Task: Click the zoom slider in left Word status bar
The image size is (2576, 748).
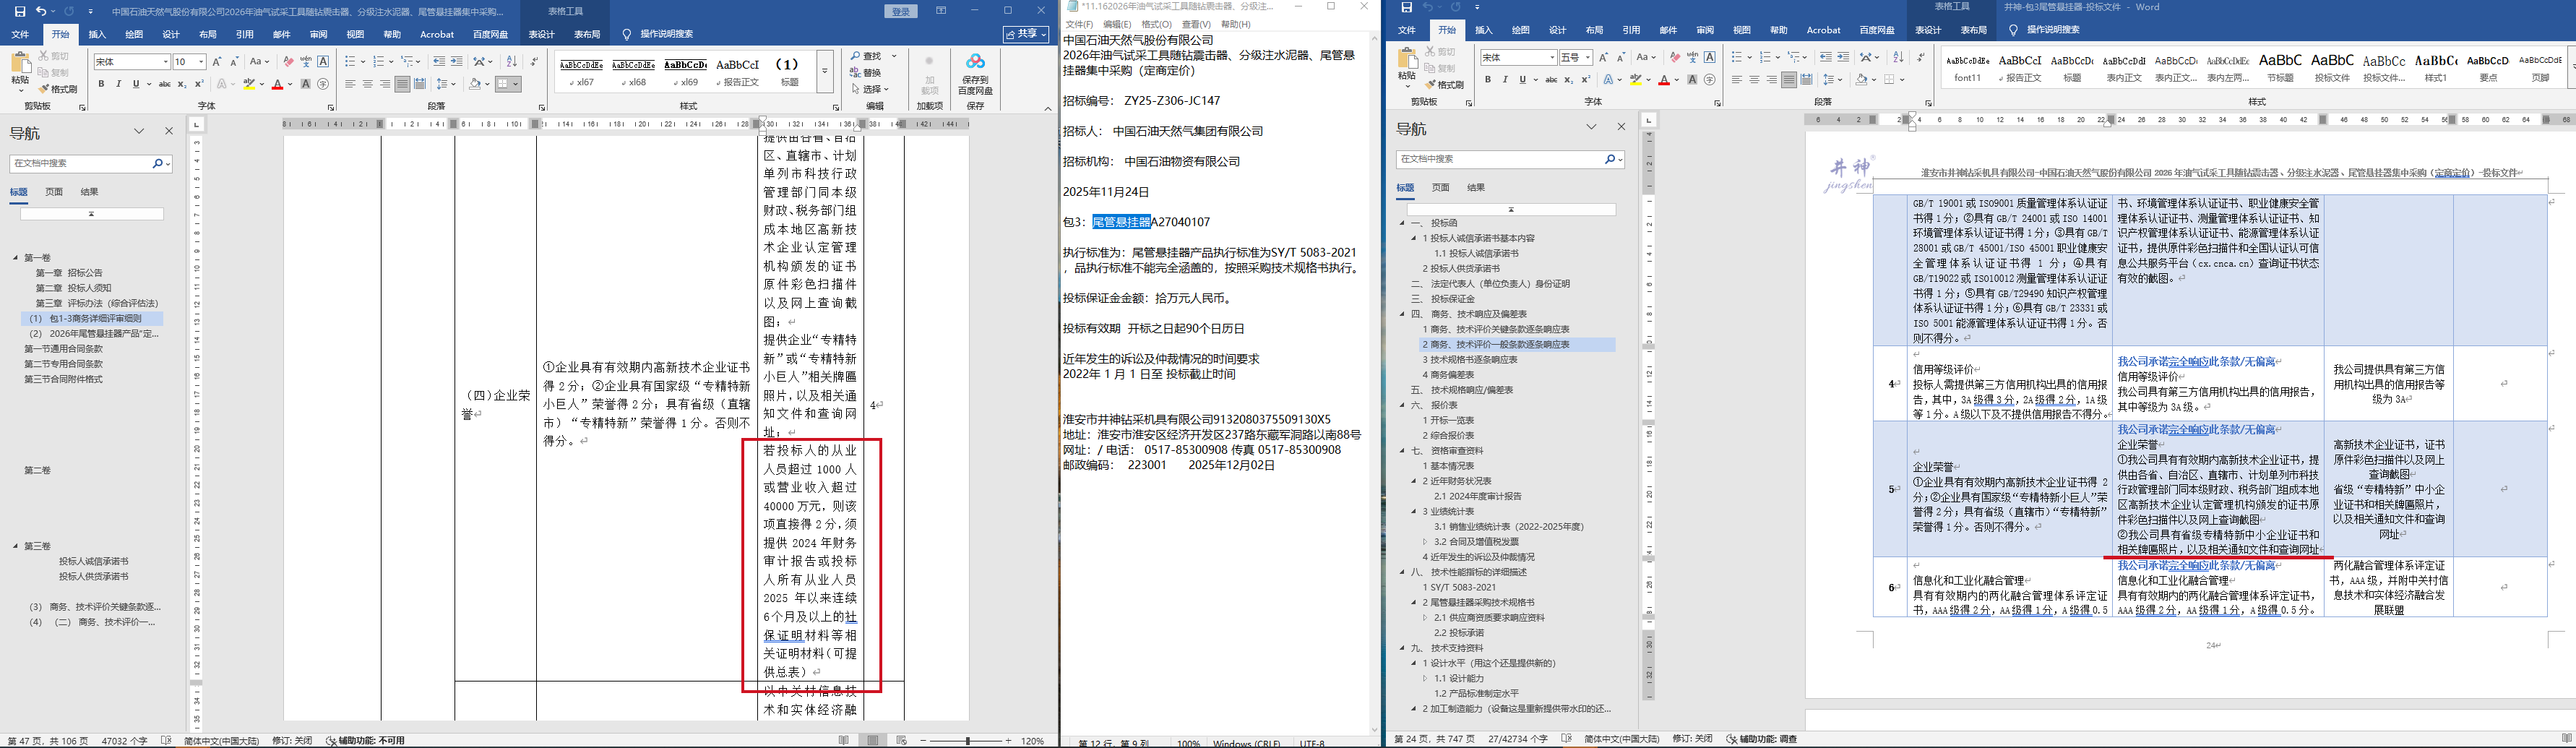Action: pyautogui.click(x=968, y=740)
